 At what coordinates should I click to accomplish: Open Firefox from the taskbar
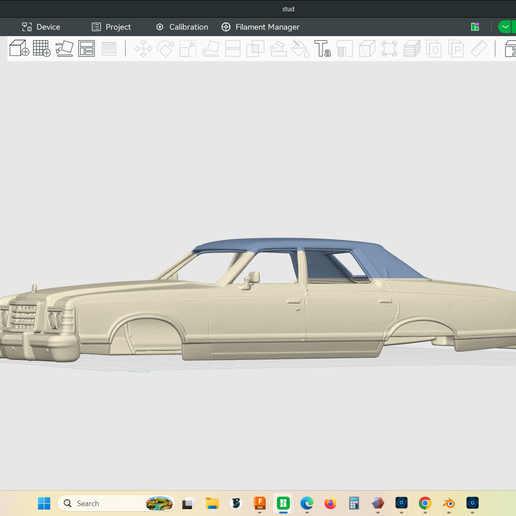330,503
